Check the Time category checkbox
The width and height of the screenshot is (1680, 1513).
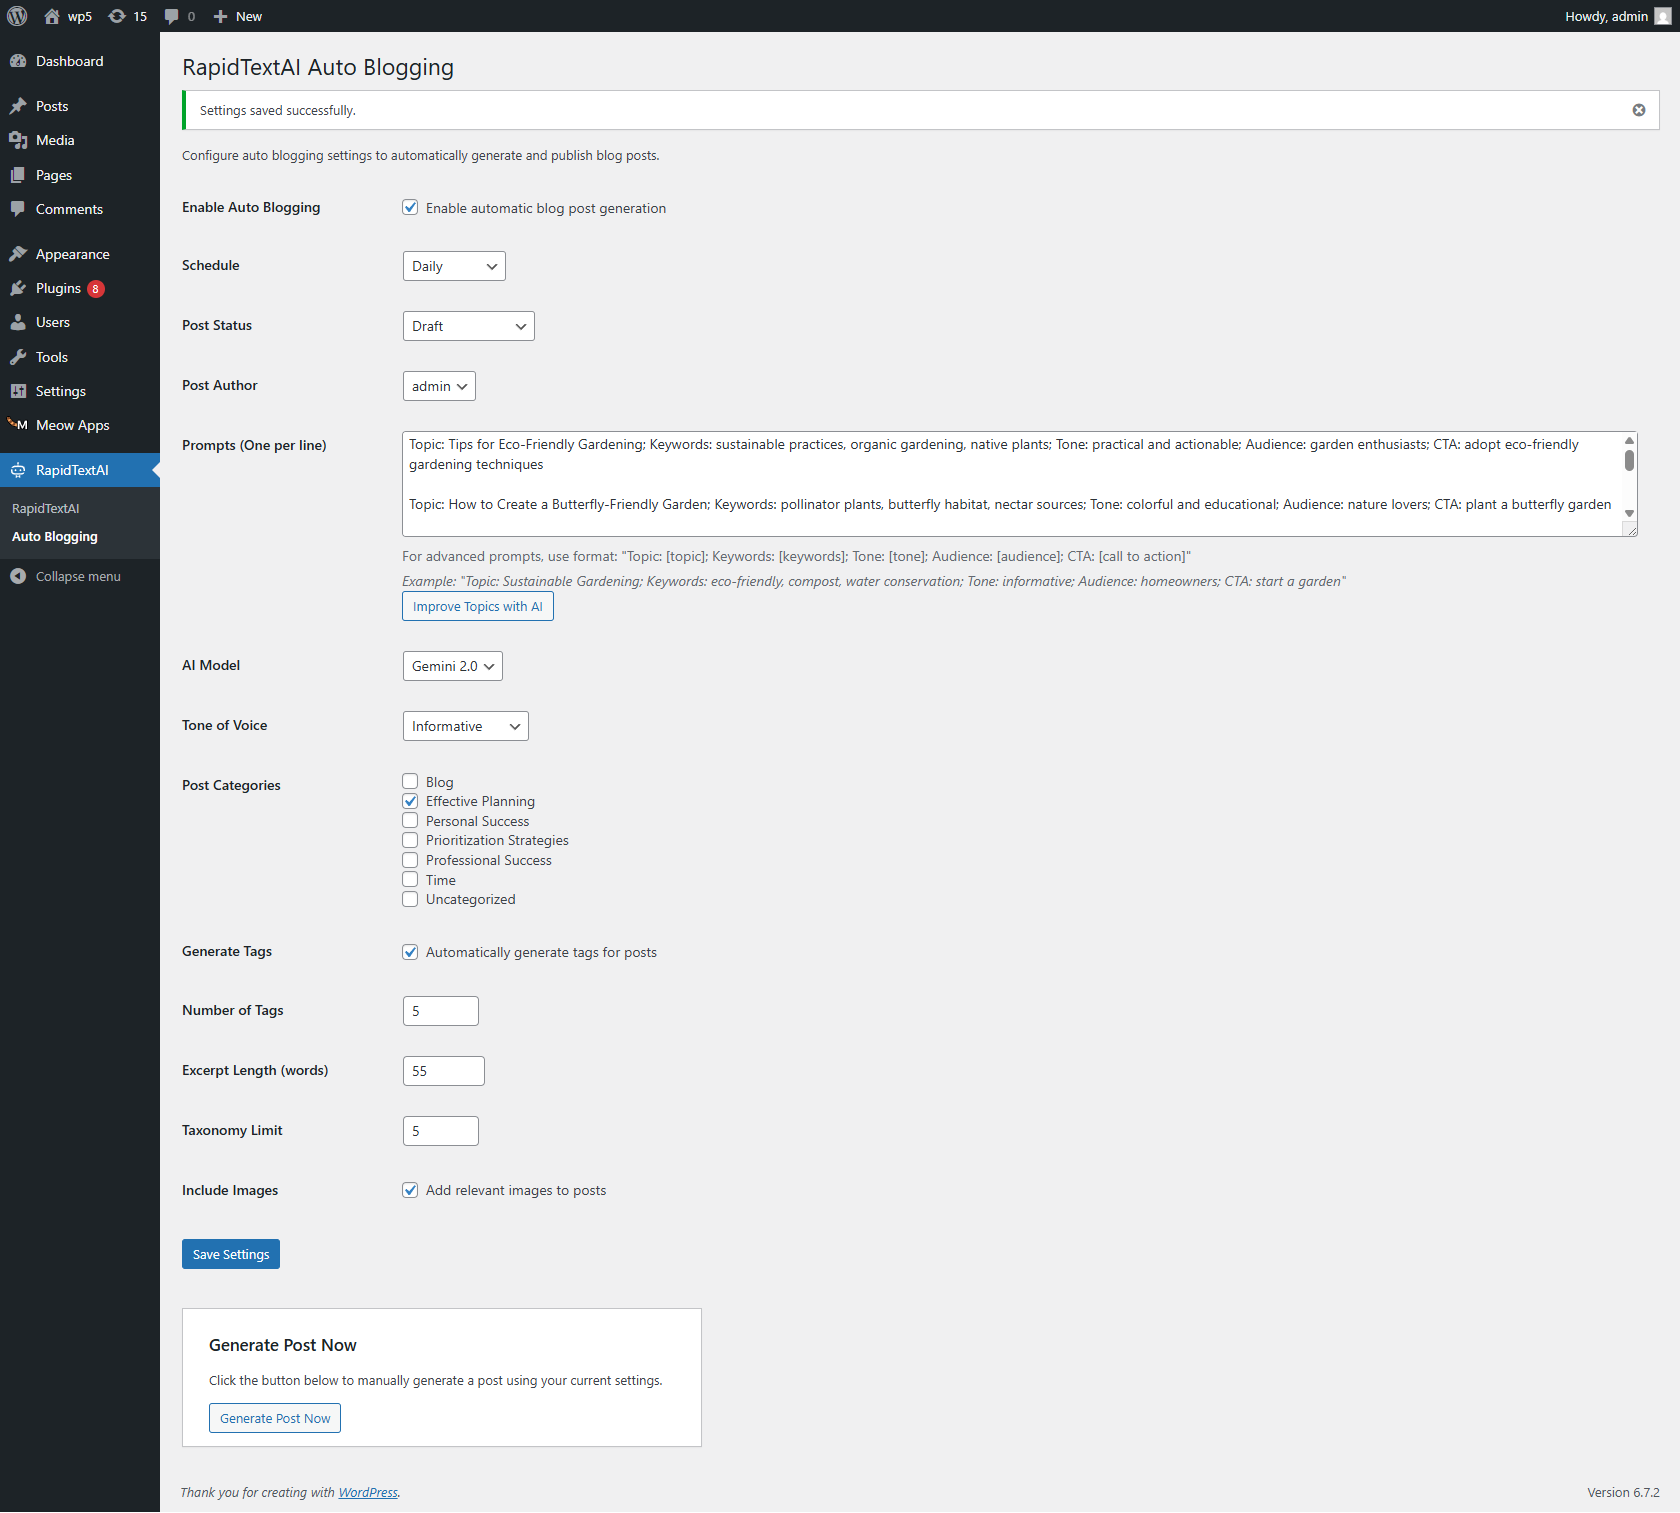click(x=410, y=879)
